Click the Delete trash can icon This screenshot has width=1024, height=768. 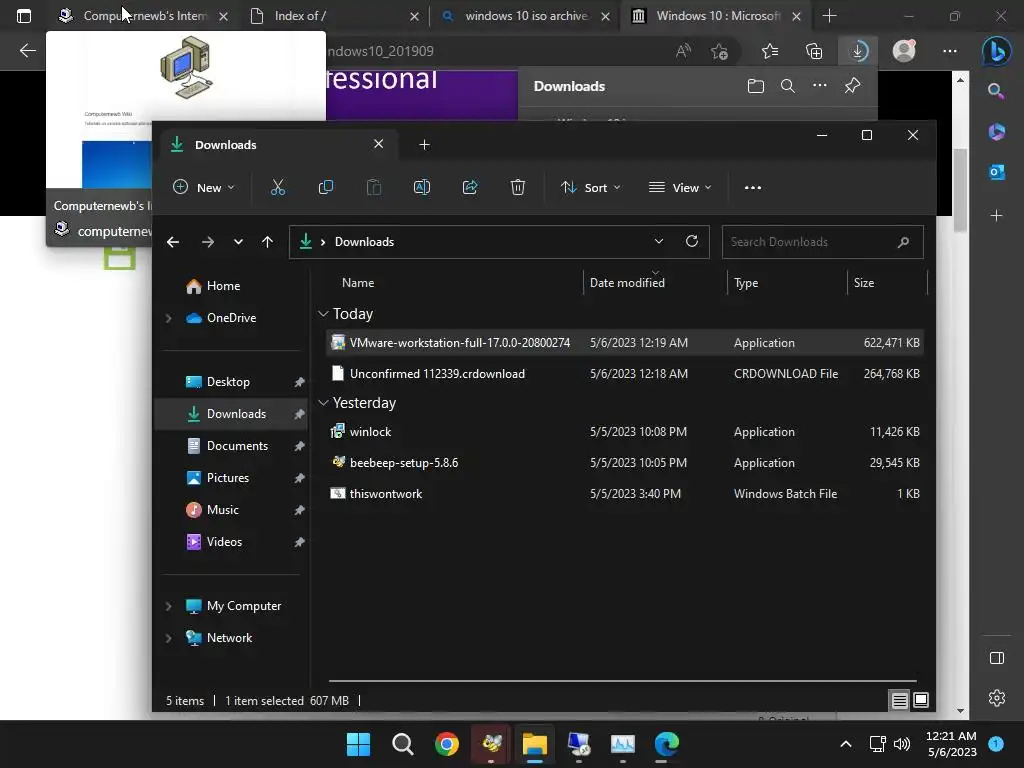(517, 187)
